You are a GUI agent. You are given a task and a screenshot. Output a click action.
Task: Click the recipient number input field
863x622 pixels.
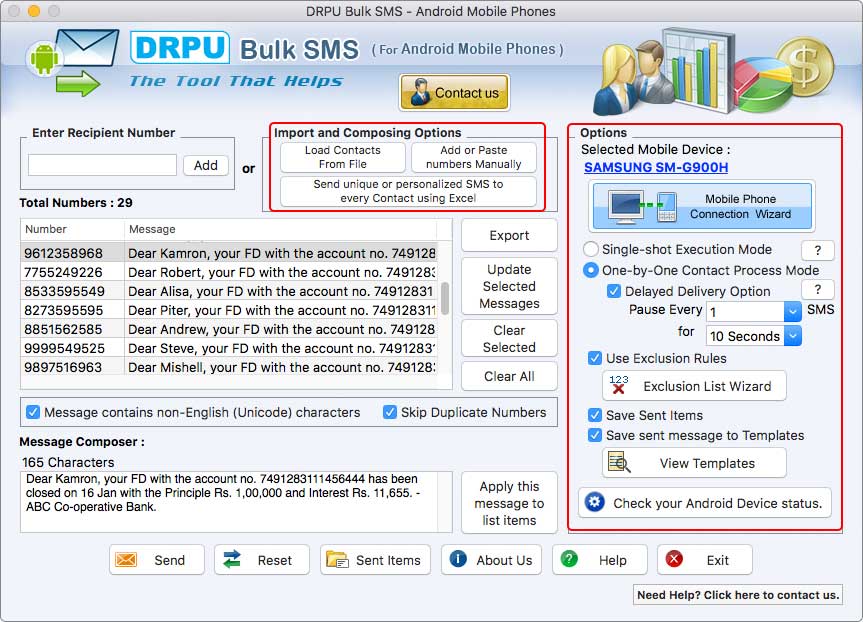(x=102, y=165)
